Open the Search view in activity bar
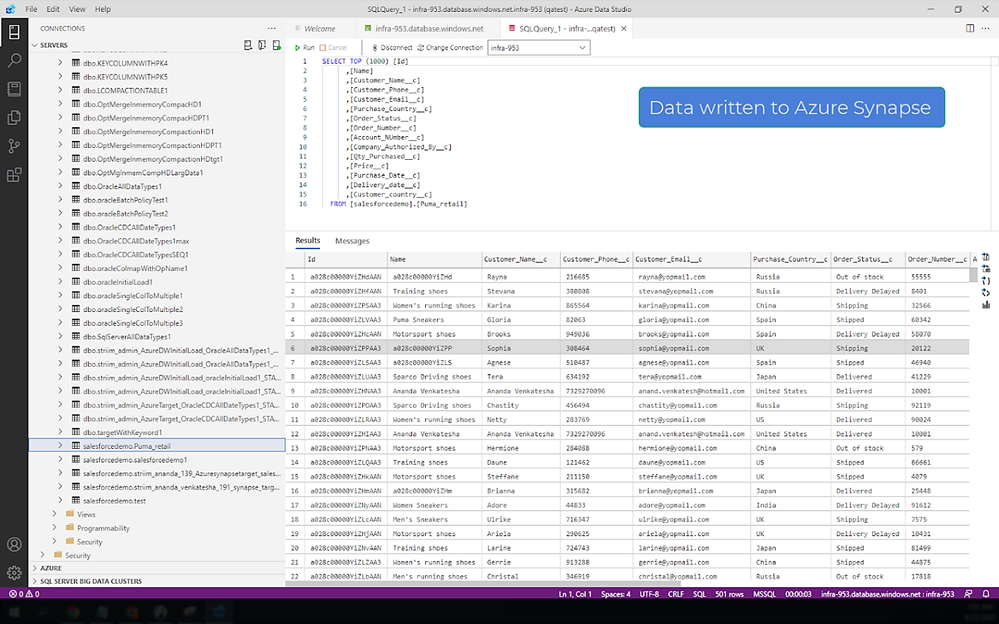The width and height of the screenshot is (999, 624). click(x=14, y=61)
